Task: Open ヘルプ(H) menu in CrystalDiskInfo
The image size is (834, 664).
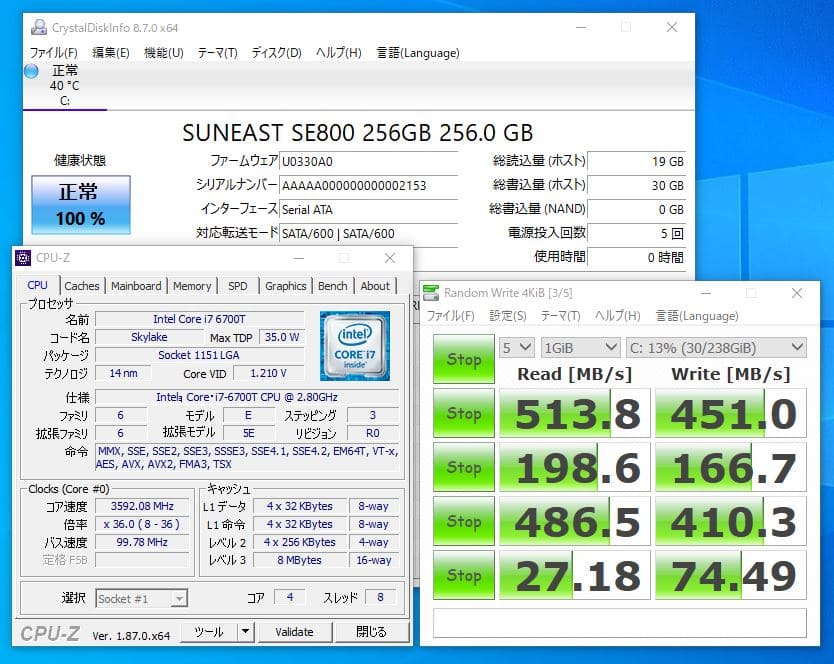Action: click(x=339, y=53)
